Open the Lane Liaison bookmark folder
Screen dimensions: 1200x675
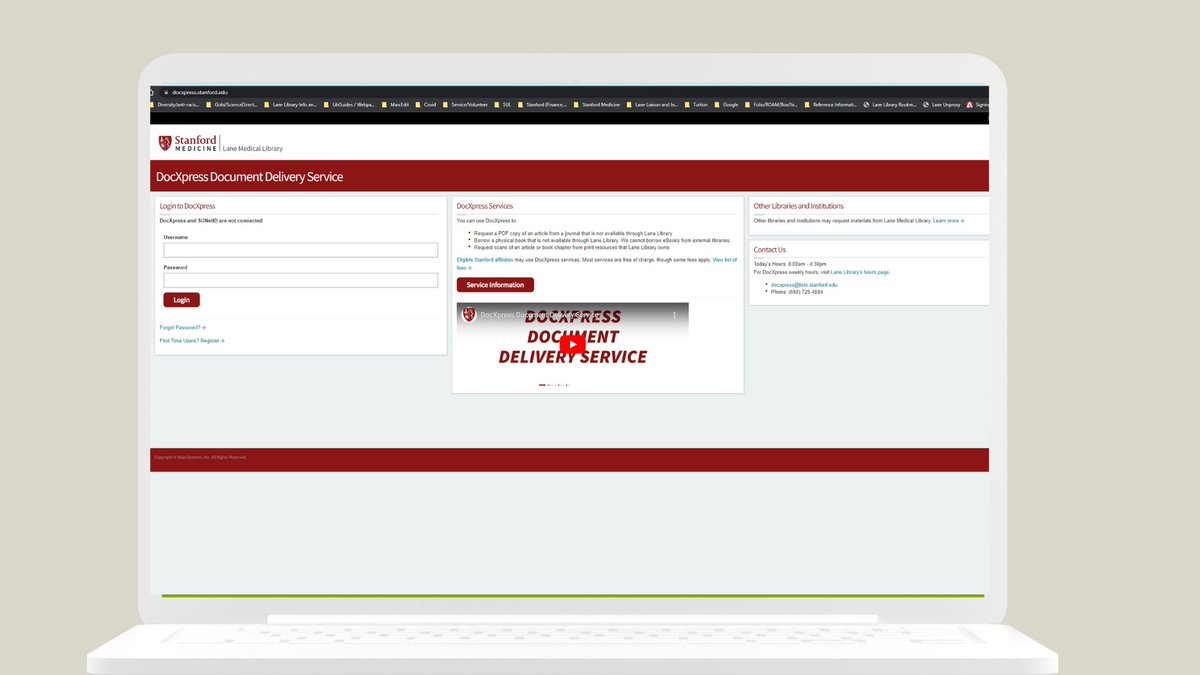pos(653,104)
